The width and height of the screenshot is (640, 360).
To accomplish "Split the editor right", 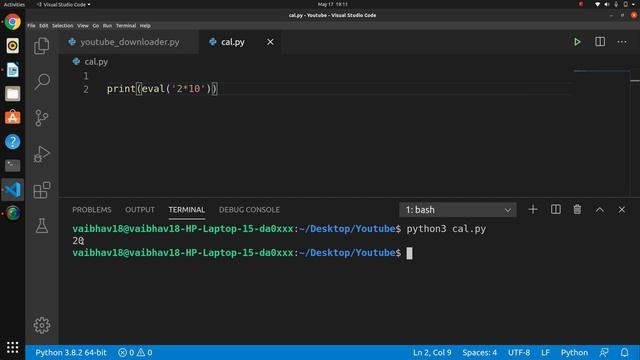I will click(600, 42).
